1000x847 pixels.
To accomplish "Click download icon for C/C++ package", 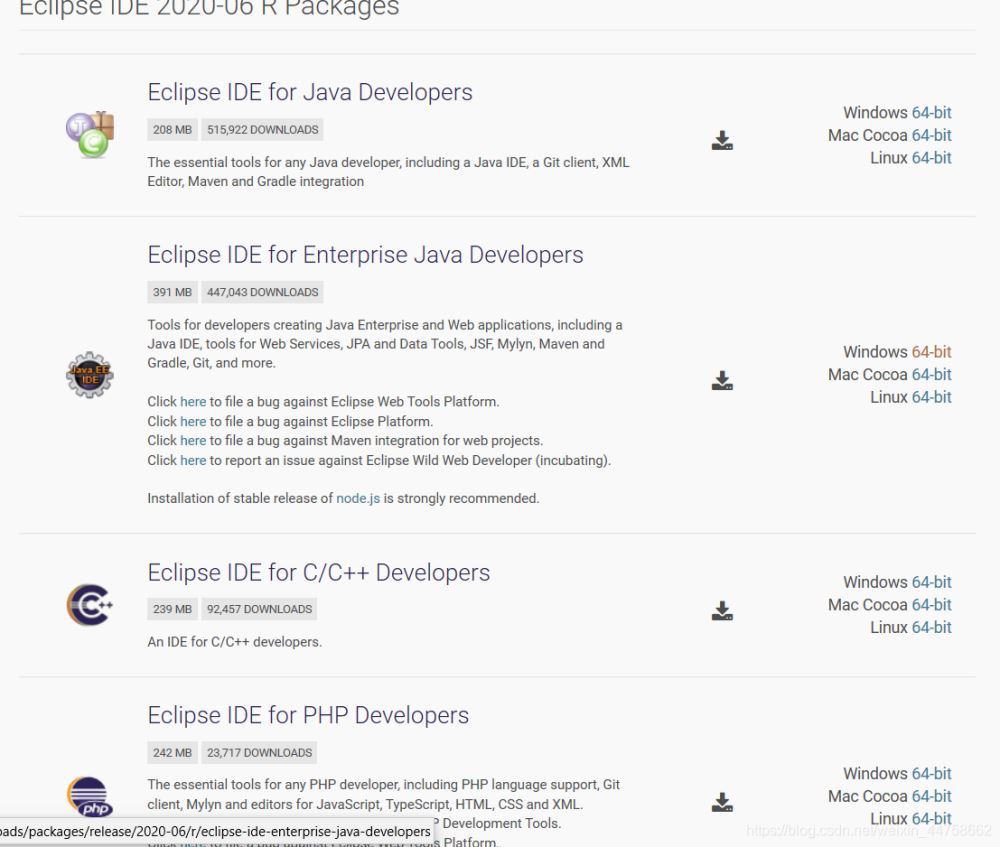I will click(x=722, y=610).
